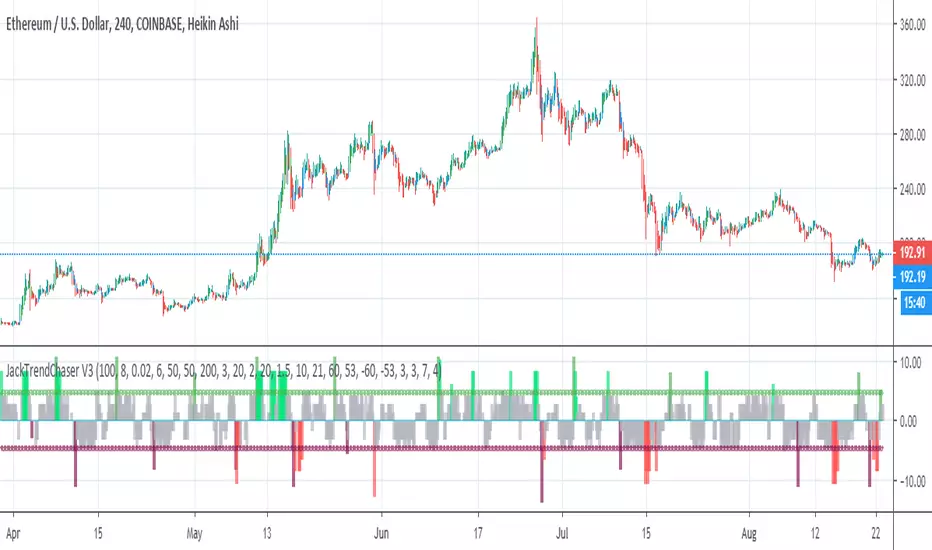Image resolution: width=932 pixels, height=550 pixels.
Task: Select the red 192.91 price label
Action: click(911, 253)
